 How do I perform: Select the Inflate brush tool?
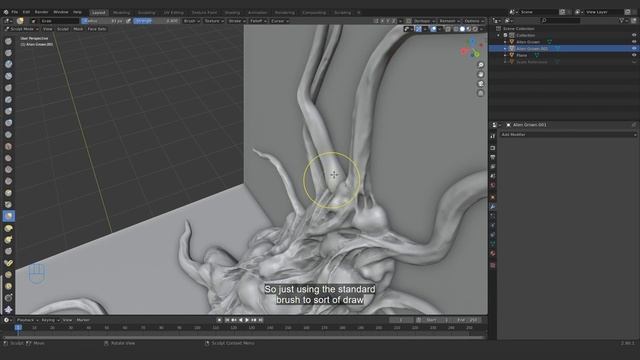point(8,111)
